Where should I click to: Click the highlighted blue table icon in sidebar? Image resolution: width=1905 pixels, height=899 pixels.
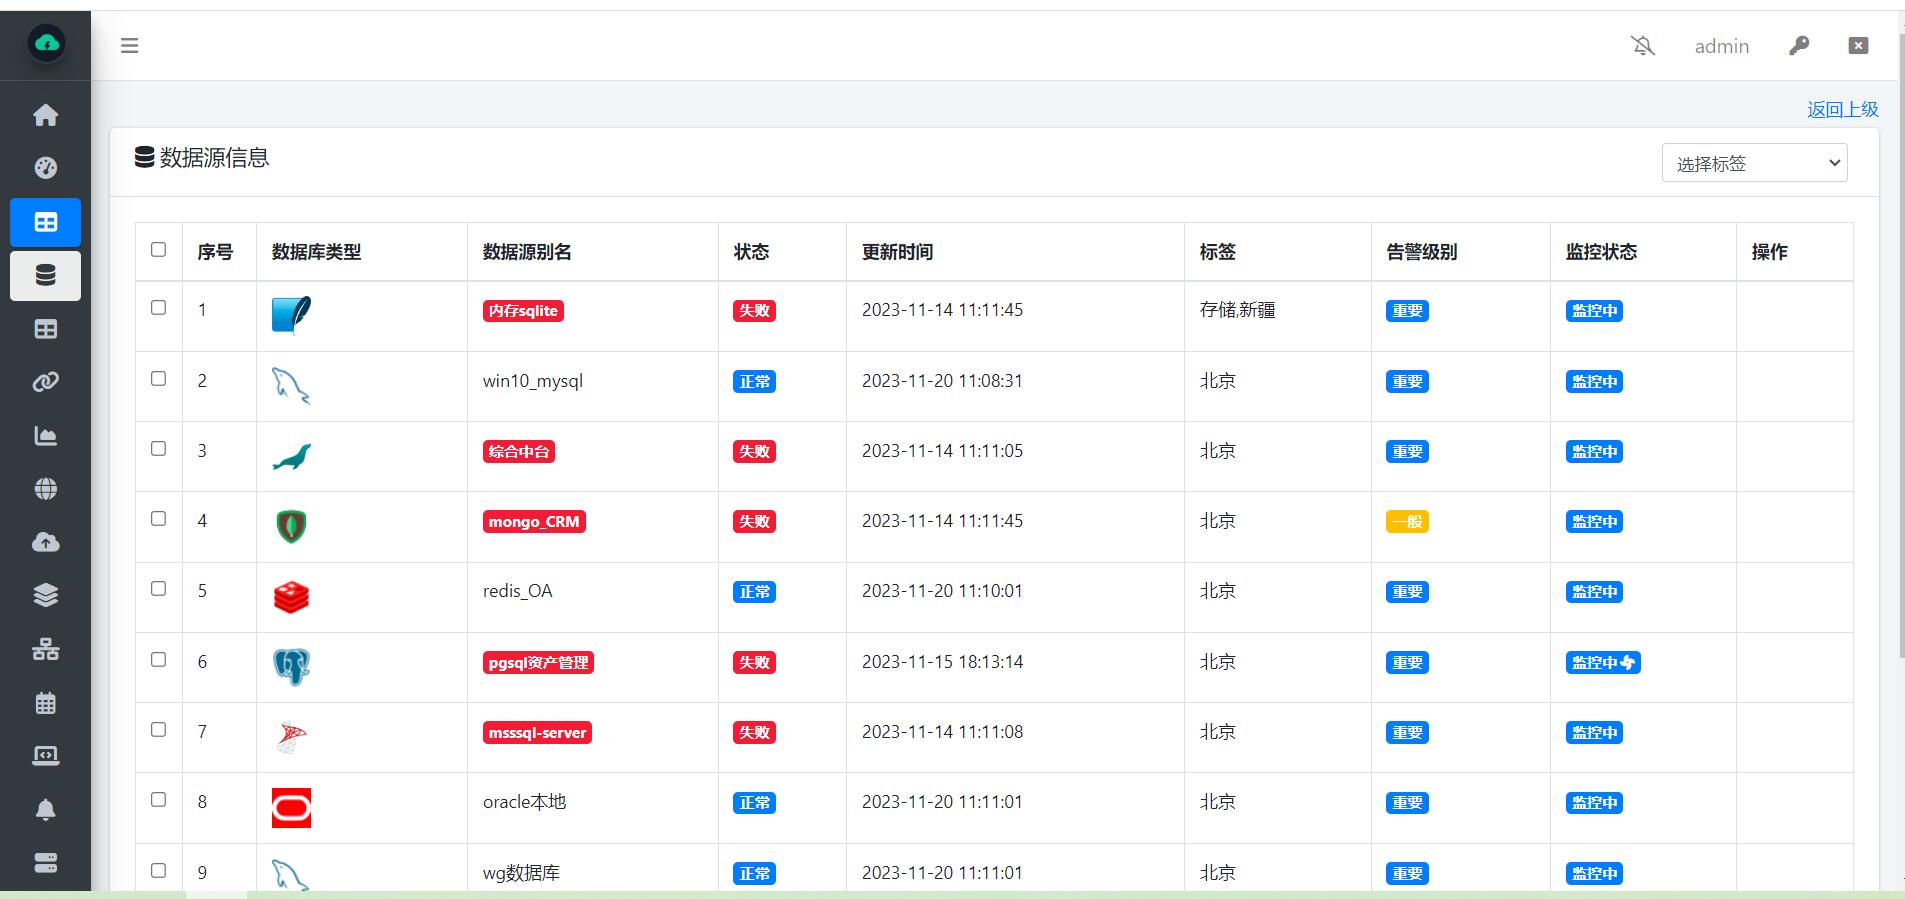pyautogui.click(x=46, y=222)
